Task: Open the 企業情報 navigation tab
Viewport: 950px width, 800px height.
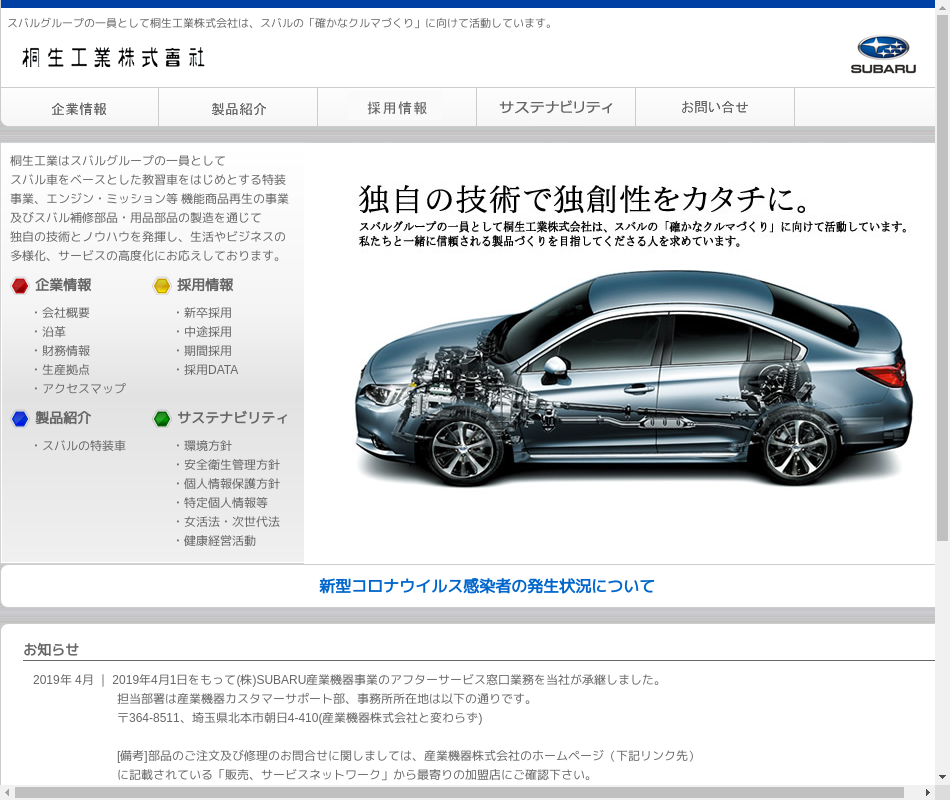Action: [80, 108]
